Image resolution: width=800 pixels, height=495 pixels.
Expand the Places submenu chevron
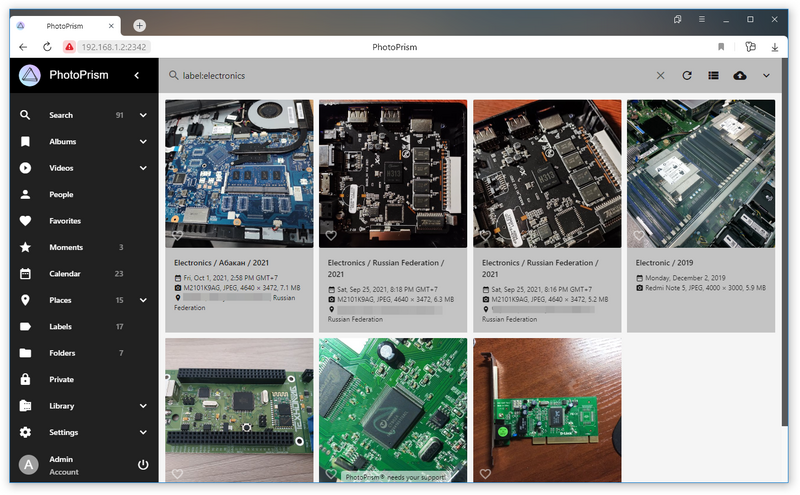pos(143,300)
